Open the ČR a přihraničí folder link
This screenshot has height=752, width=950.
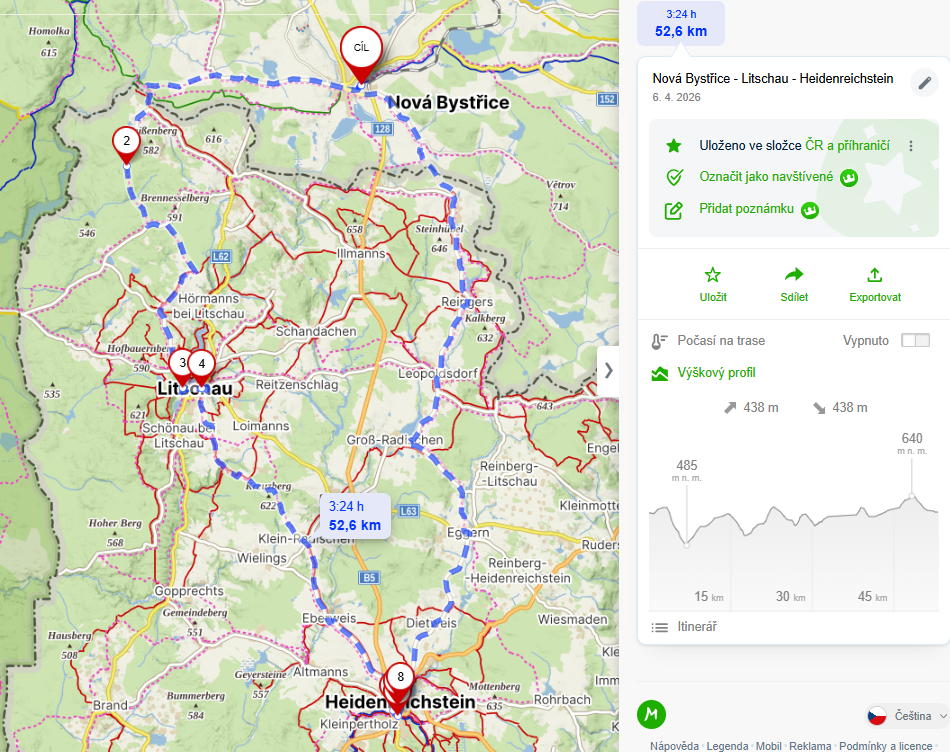click(x=847, y=146)
